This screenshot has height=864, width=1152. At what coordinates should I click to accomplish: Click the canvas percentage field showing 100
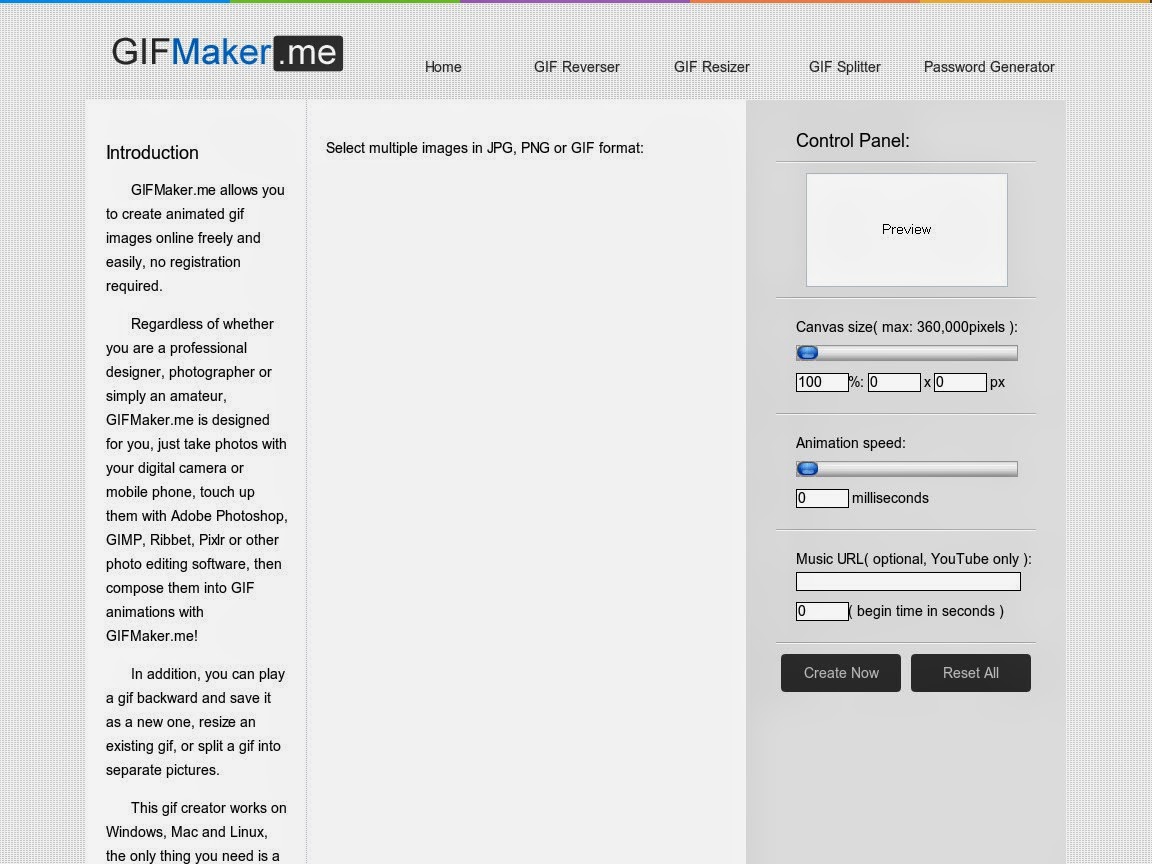pos(822,382)
